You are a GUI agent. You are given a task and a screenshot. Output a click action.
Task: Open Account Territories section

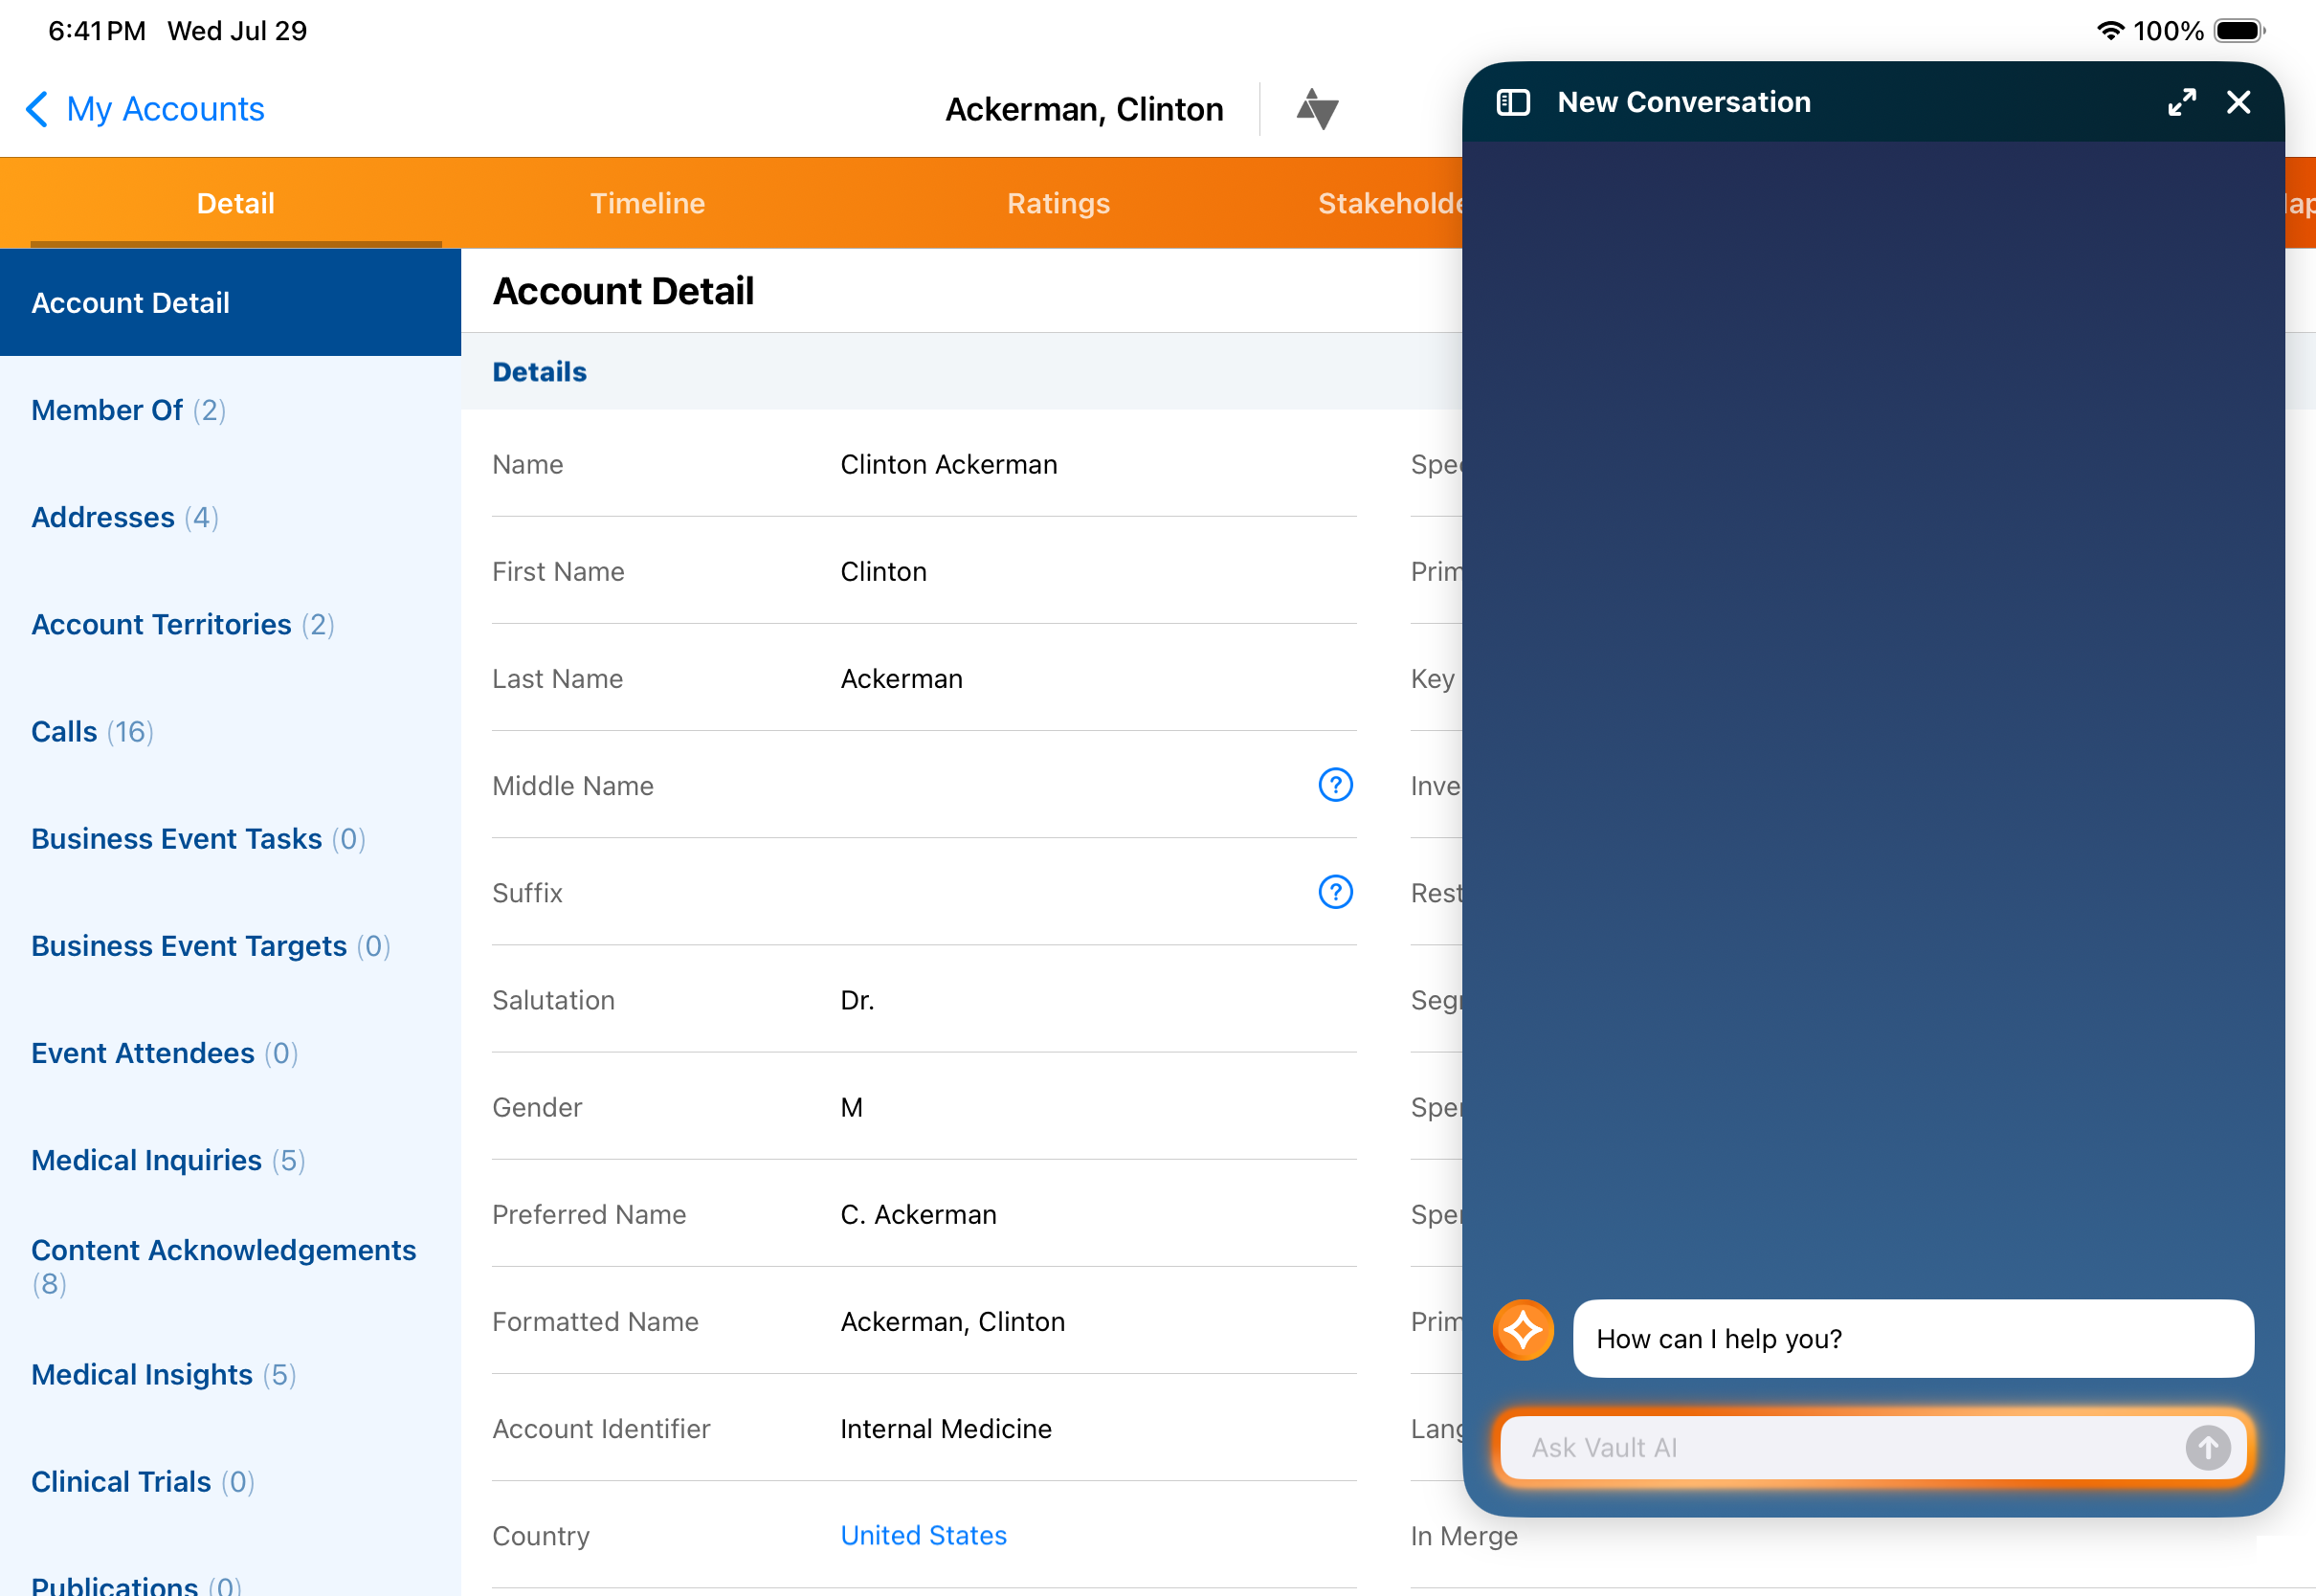pyautogui.click(x=230, y=624)
